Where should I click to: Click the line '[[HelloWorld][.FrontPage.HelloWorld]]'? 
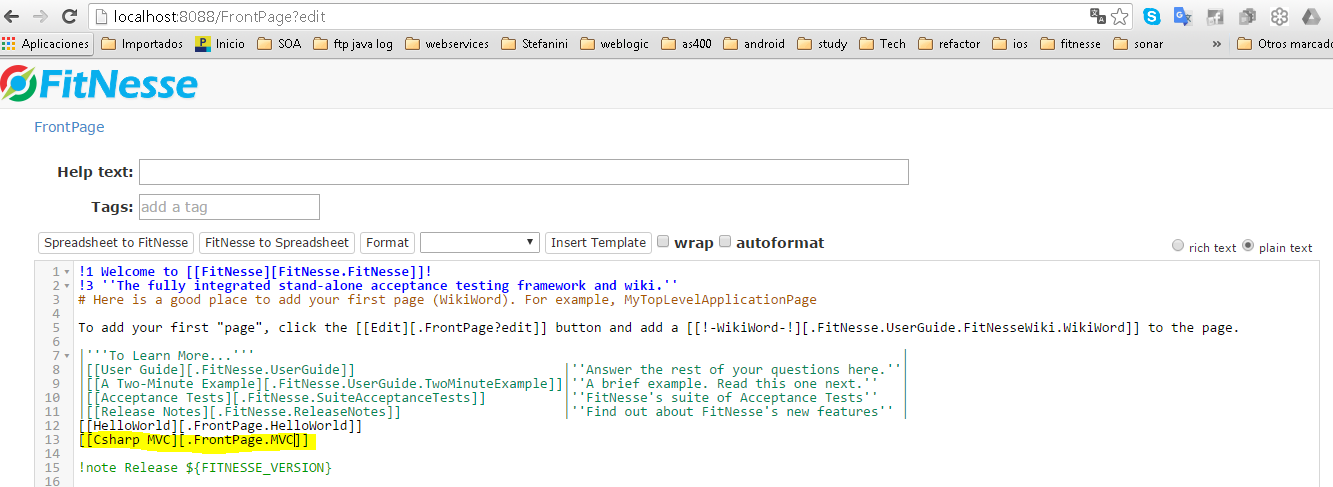pos(220,426)
